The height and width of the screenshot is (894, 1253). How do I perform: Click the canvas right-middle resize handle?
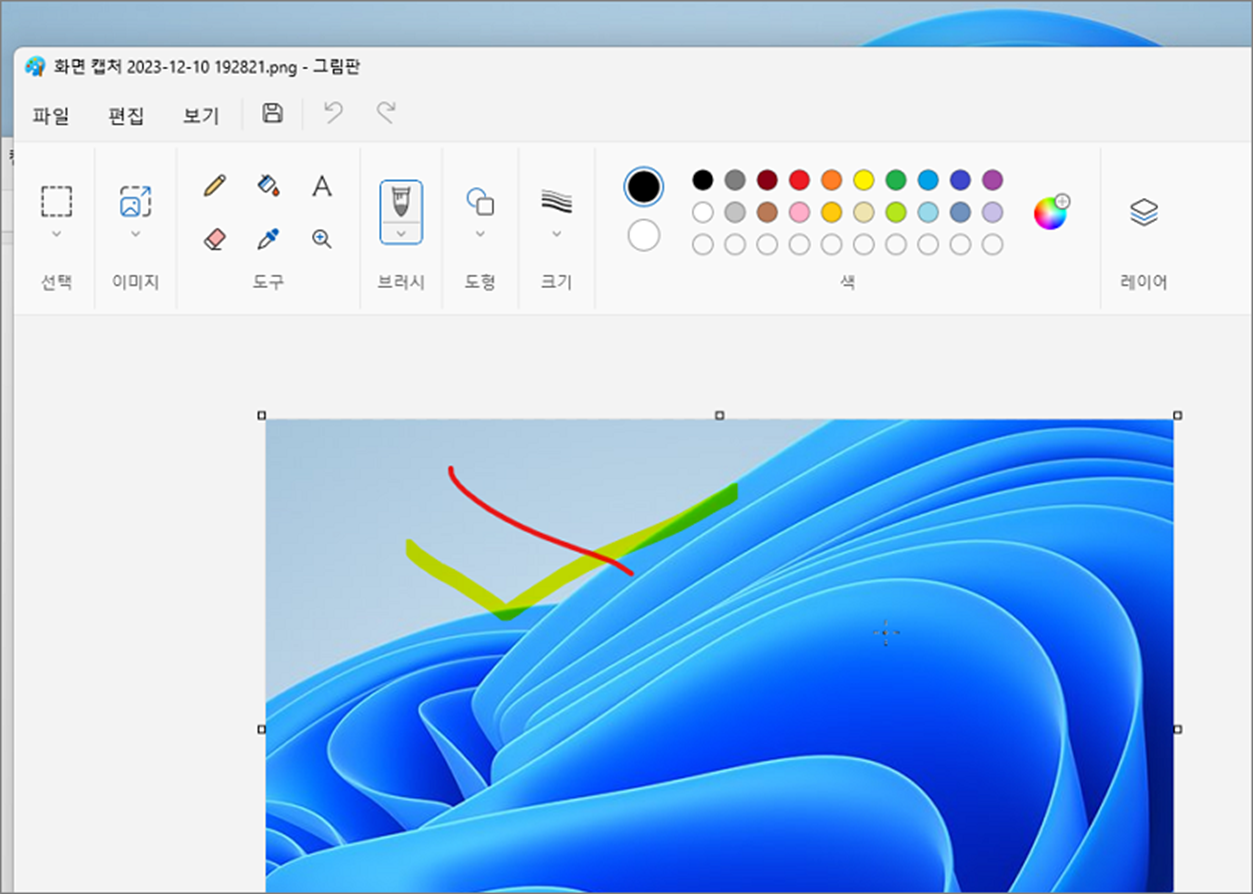[x=1177, y=729]
